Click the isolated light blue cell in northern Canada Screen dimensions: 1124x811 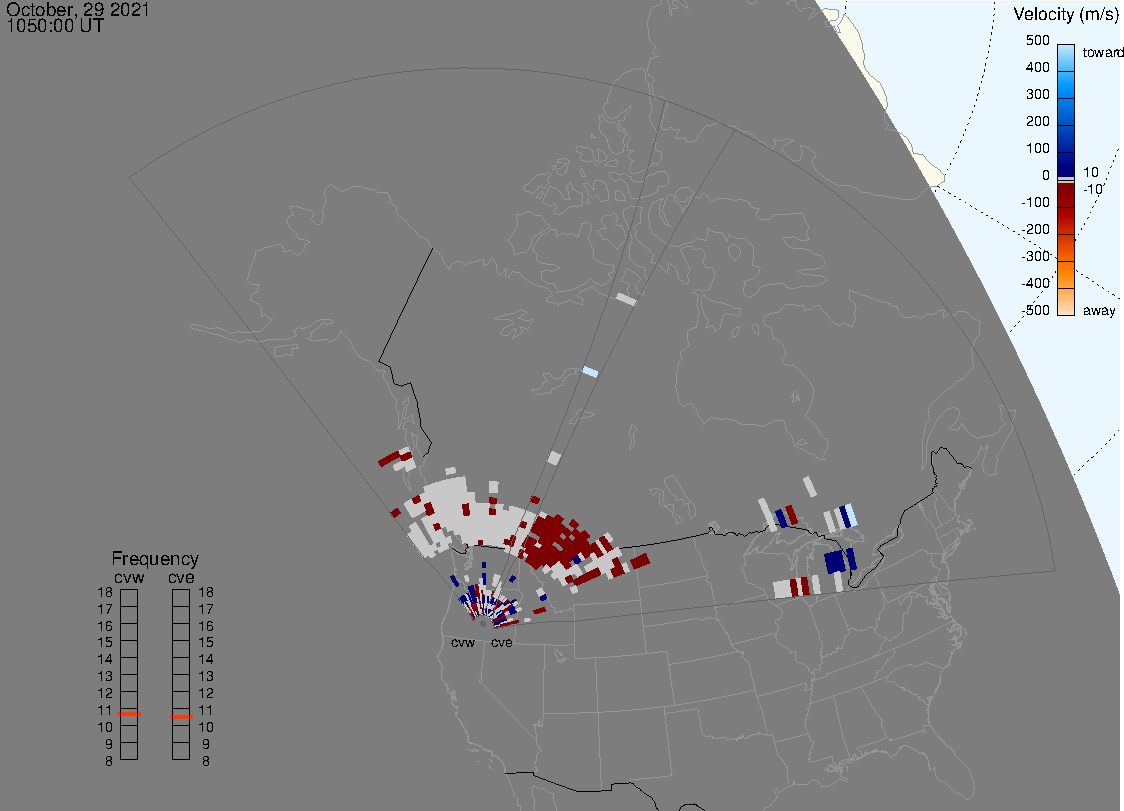pyautogui.click(x=590, y=371)
